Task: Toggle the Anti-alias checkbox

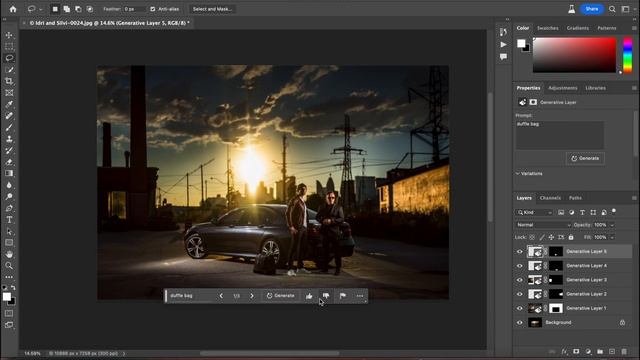Action: click(x=153, y=9)
